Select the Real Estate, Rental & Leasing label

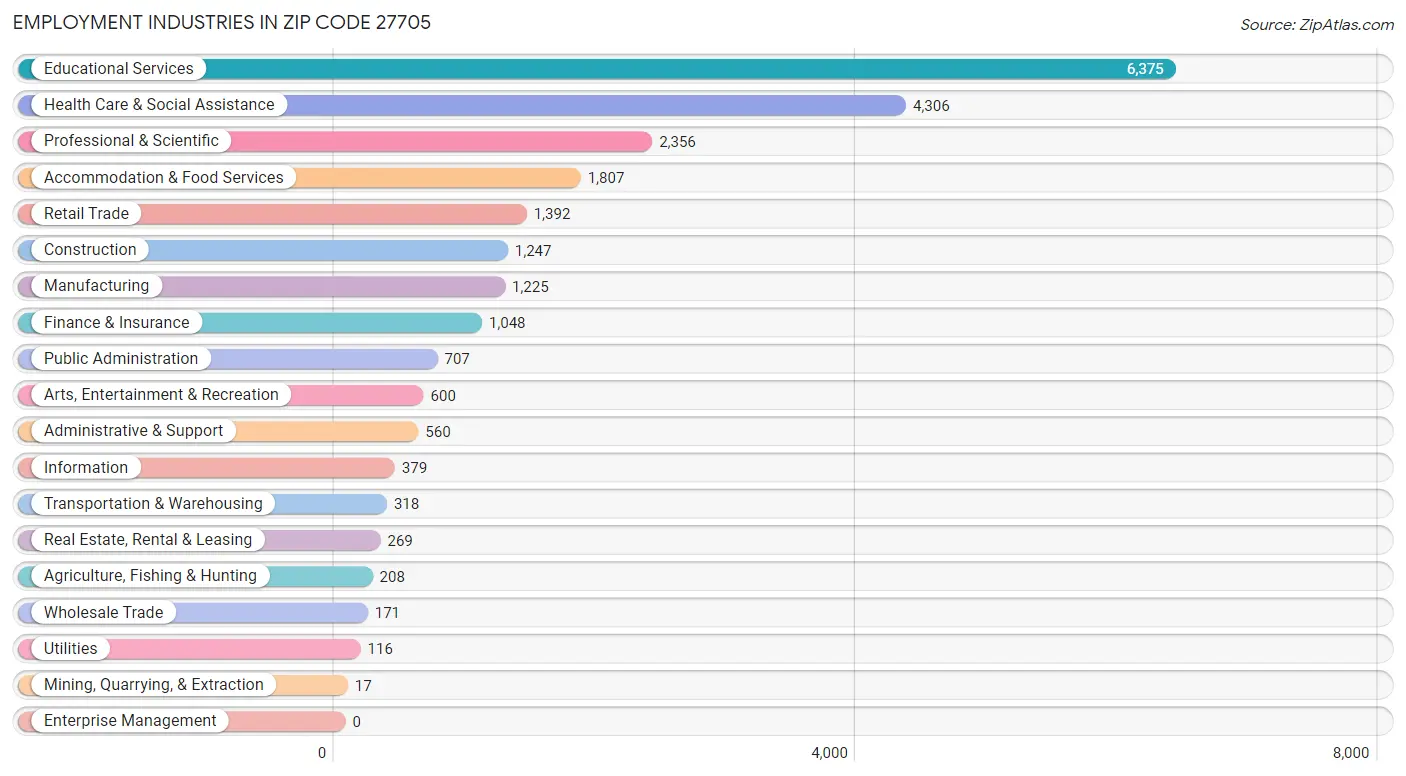pos(148,539)
